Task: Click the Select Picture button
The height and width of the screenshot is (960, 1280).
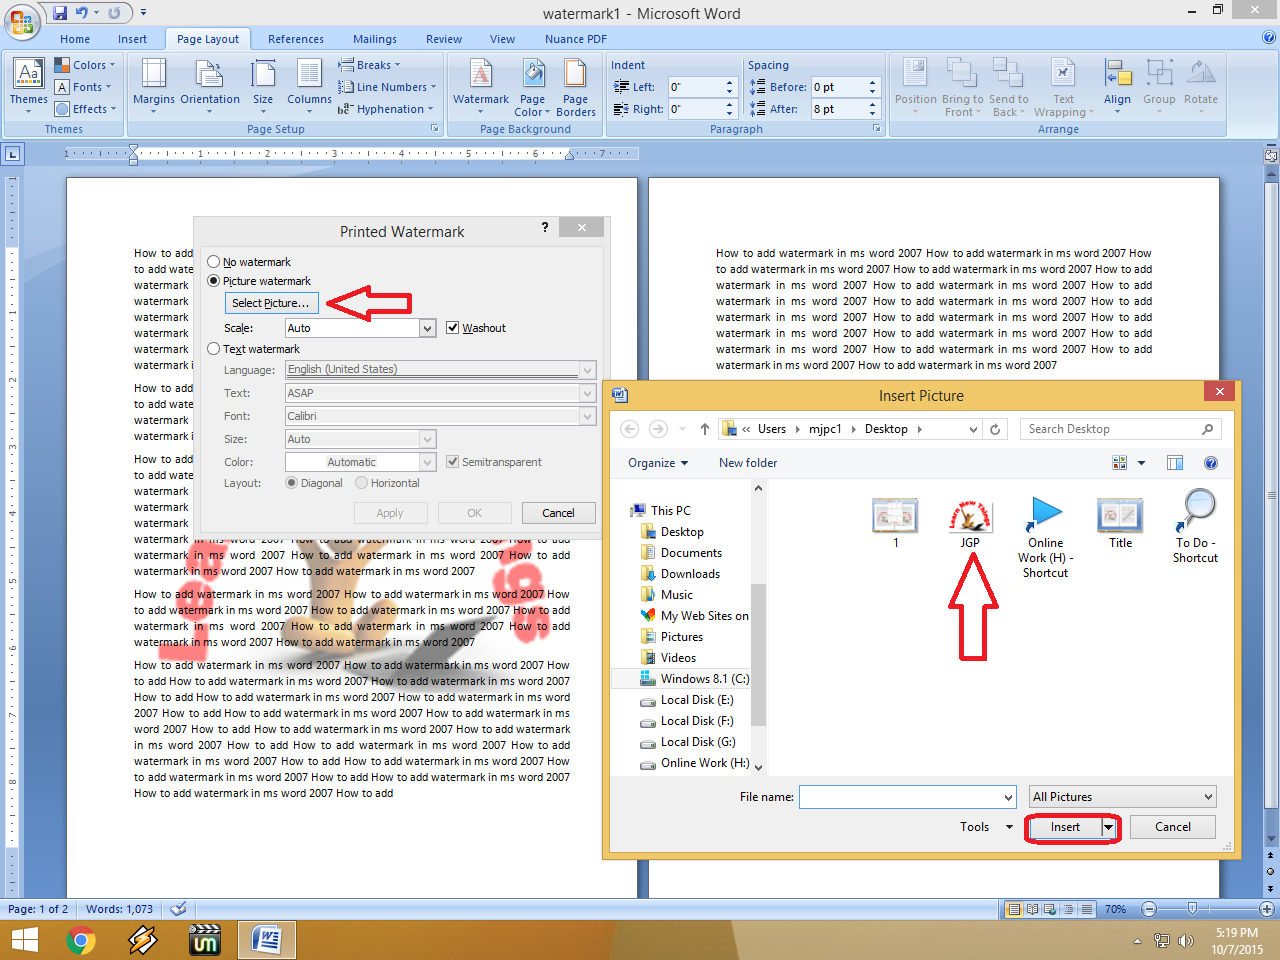Action: coord(271,302)
